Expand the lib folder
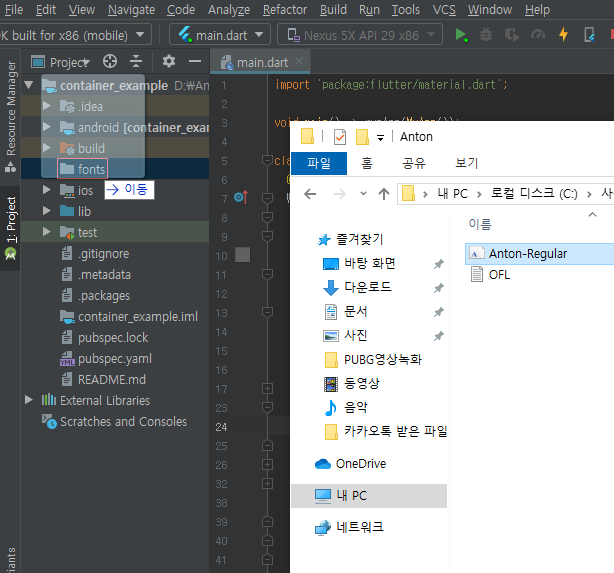Screen dimensions: 614x573 [x=46, y=211]
